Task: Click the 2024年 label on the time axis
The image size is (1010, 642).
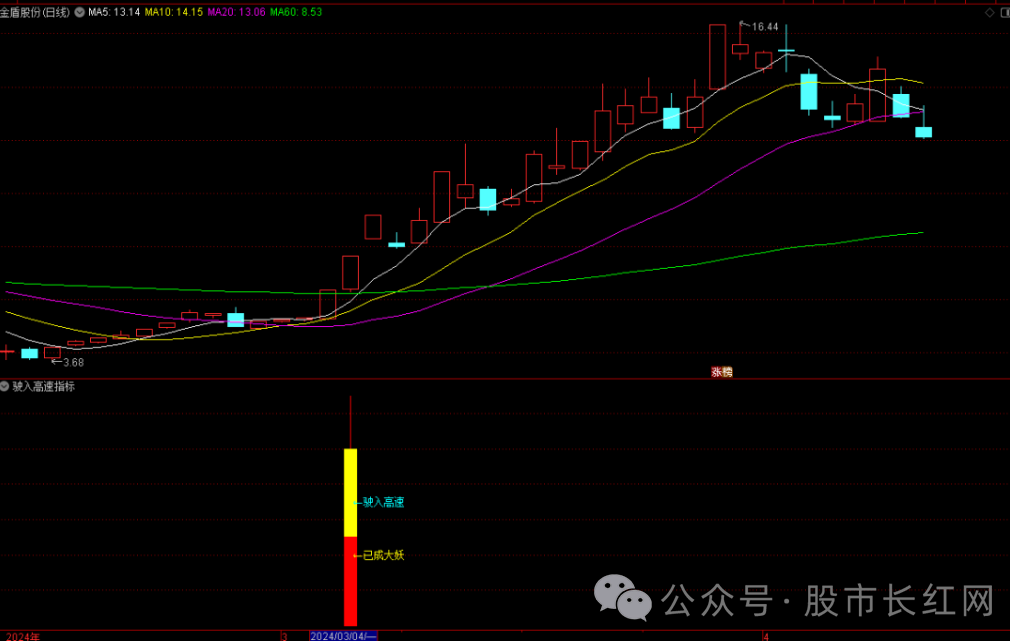Action: [x=23, y=637]
